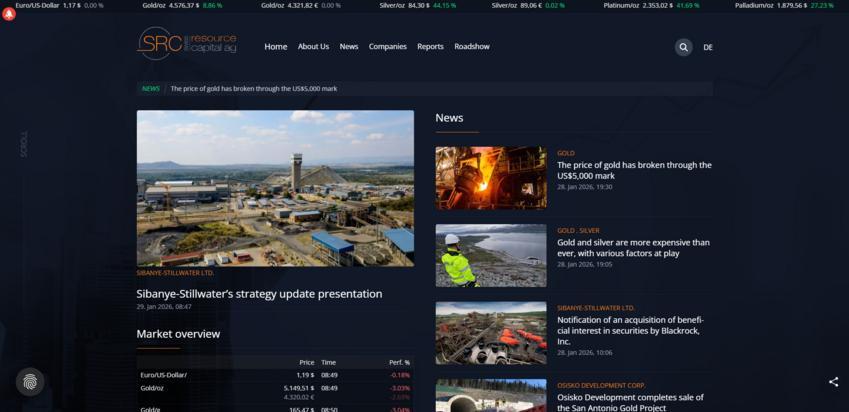
Task: Open the fingerprint privacy settings icon
Action: point(30,381)
